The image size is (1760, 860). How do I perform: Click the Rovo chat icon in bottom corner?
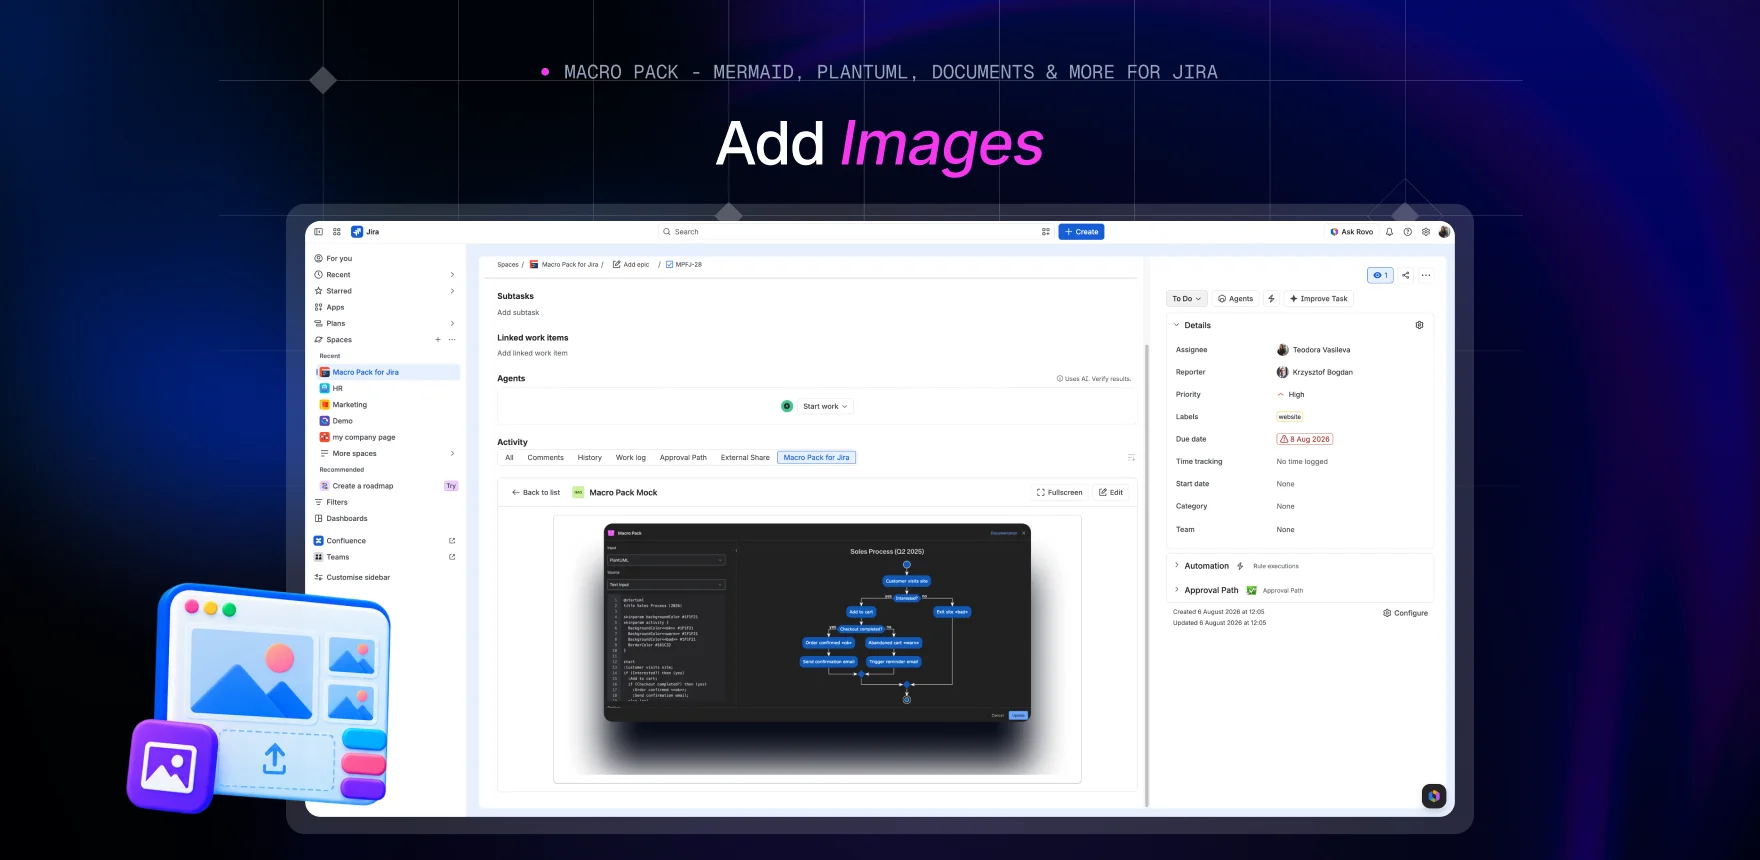pos(1434,796)
